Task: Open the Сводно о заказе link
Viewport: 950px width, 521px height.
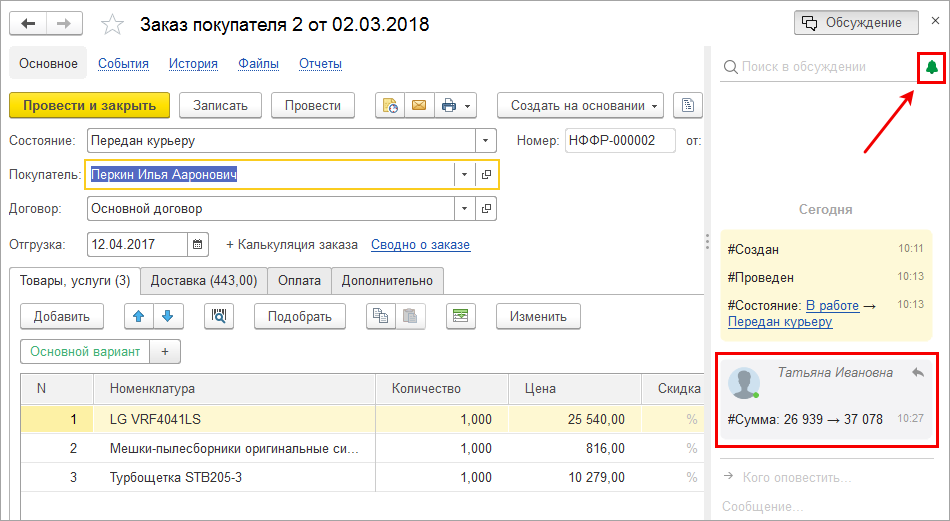Action: coord(420,244)
